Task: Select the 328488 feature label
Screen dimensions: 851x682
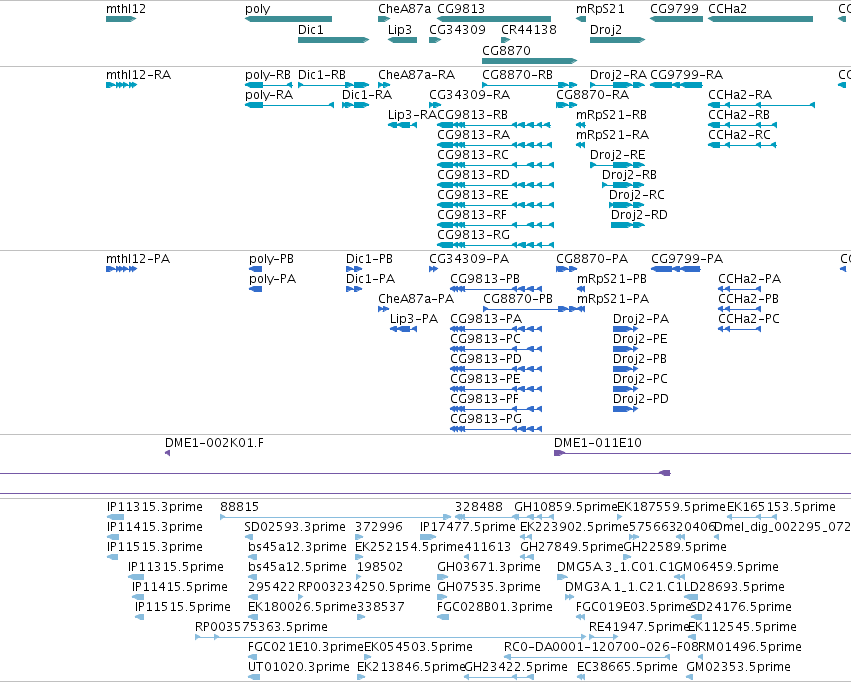Action: tap(479, 507)
